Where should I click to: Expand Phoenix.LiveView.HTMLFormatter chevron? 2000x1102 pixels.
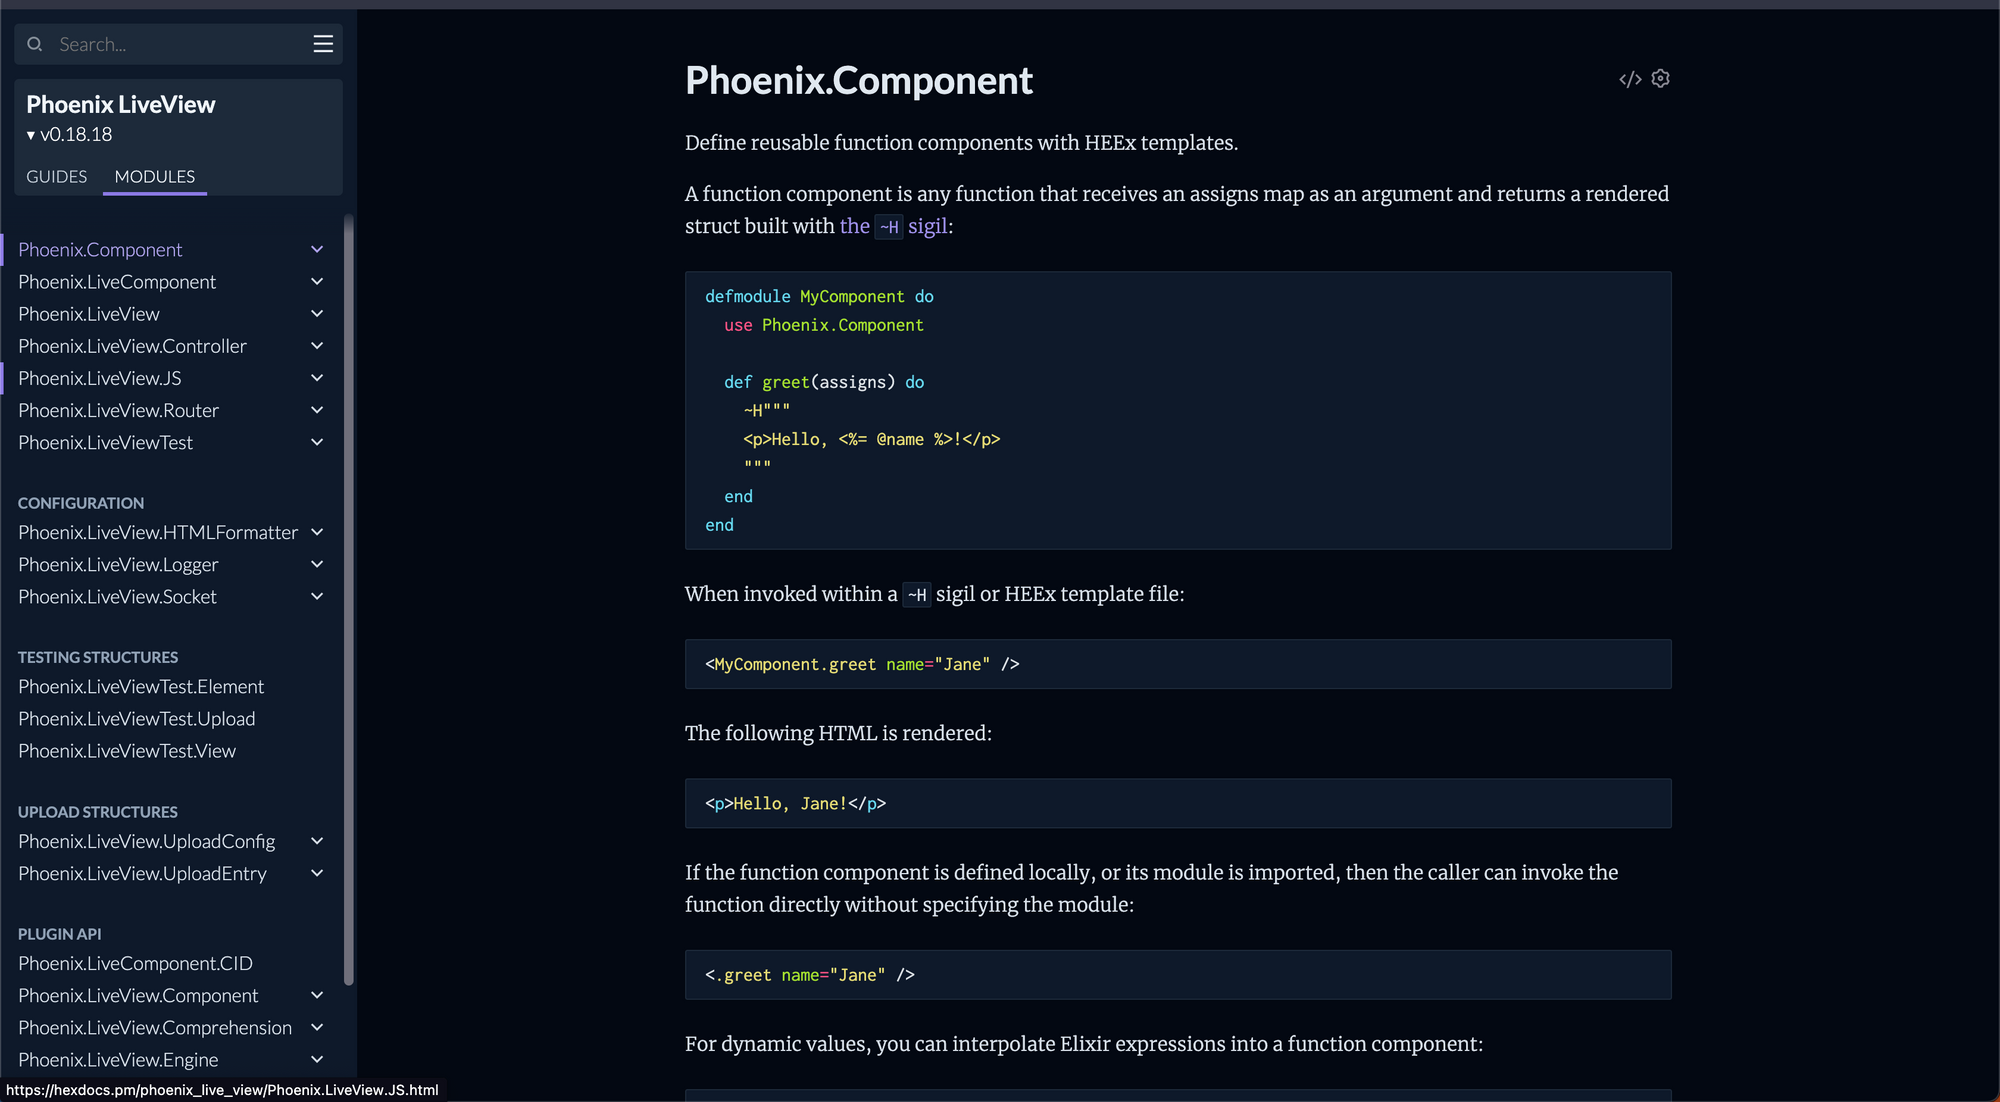[x=317, y=532]
